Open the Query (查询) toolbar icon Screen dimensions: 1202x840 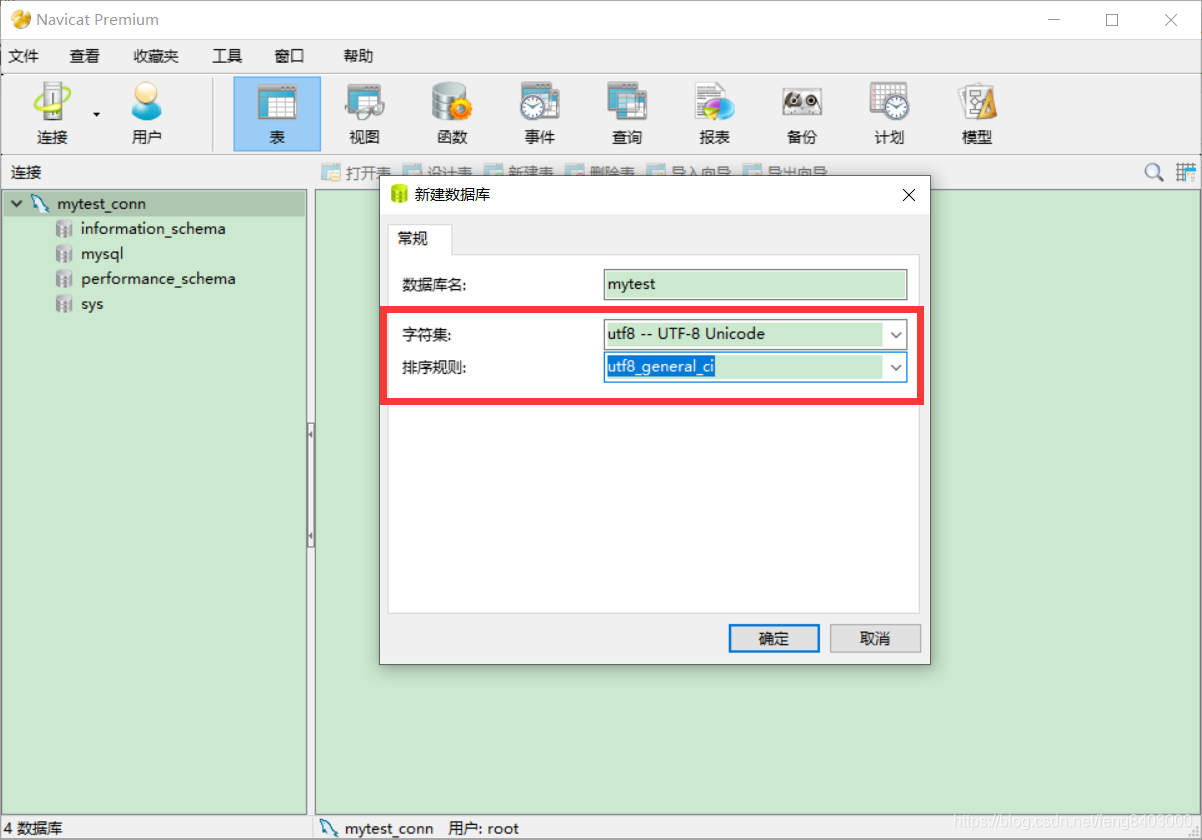click(x=627, y=114)
